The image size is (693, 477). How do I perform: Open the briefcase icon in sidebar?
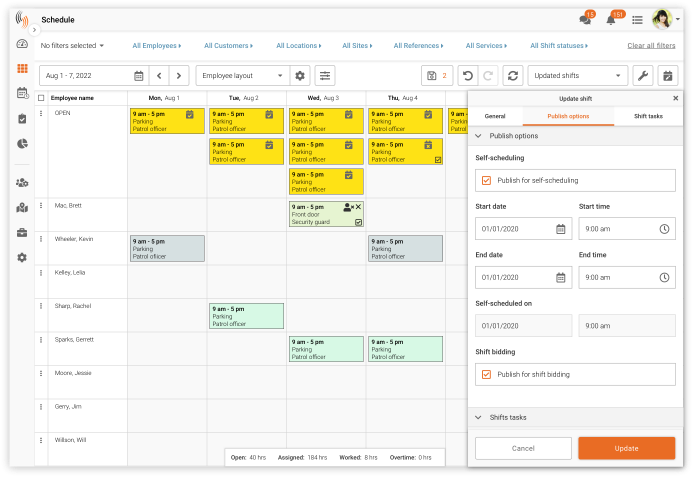click(x=22, y=233)
